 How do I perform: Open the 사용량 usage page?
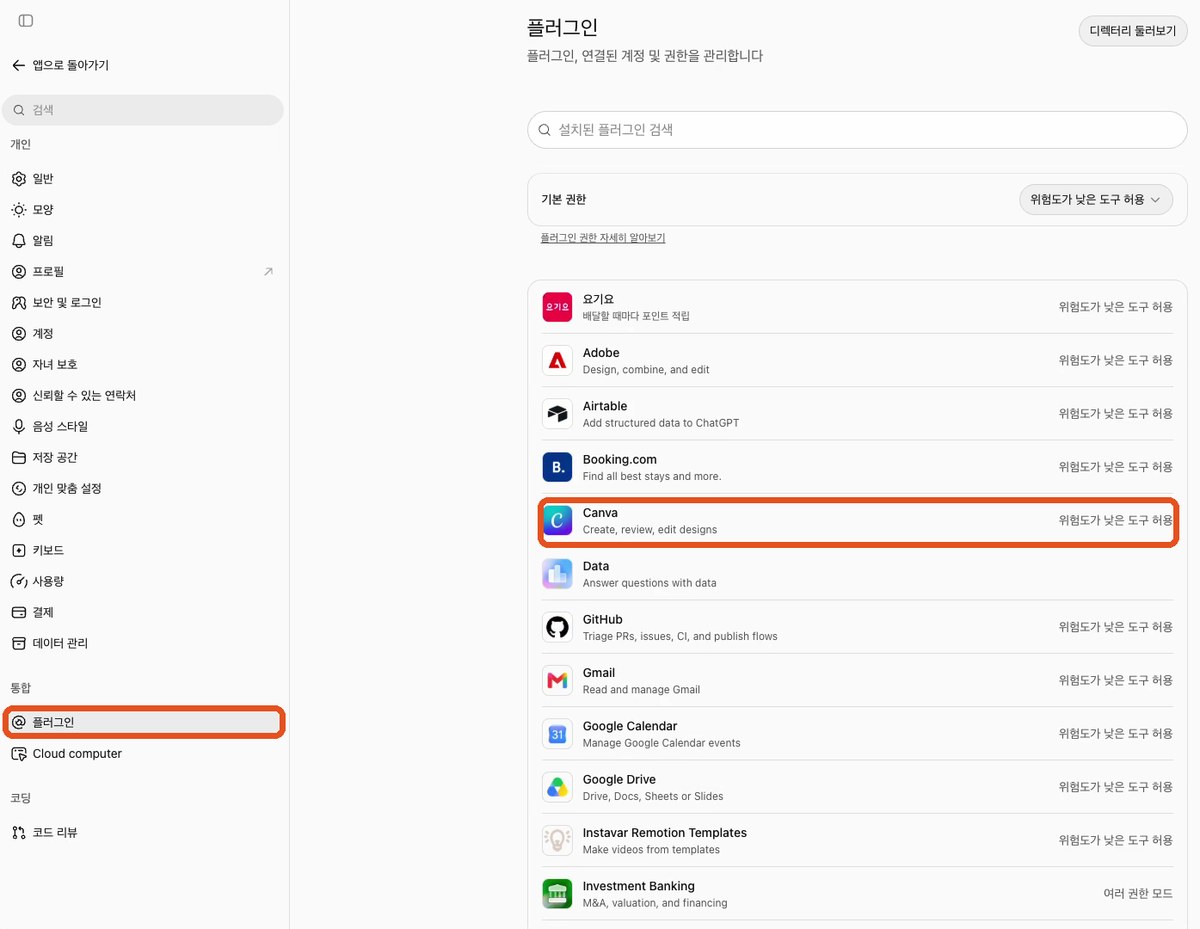[144, 582]
